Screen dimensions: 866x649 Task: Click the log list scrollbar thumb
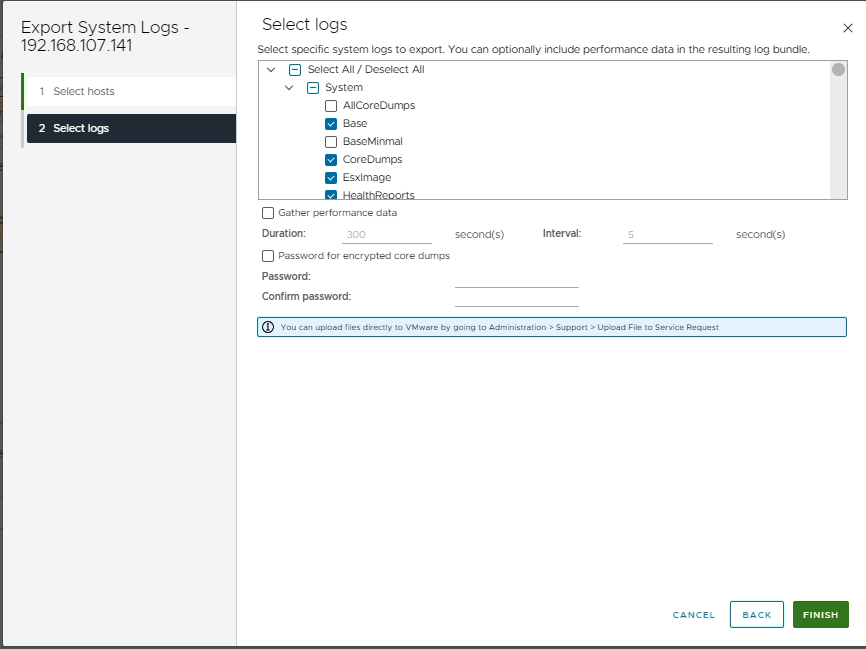(x=838, y=70)
